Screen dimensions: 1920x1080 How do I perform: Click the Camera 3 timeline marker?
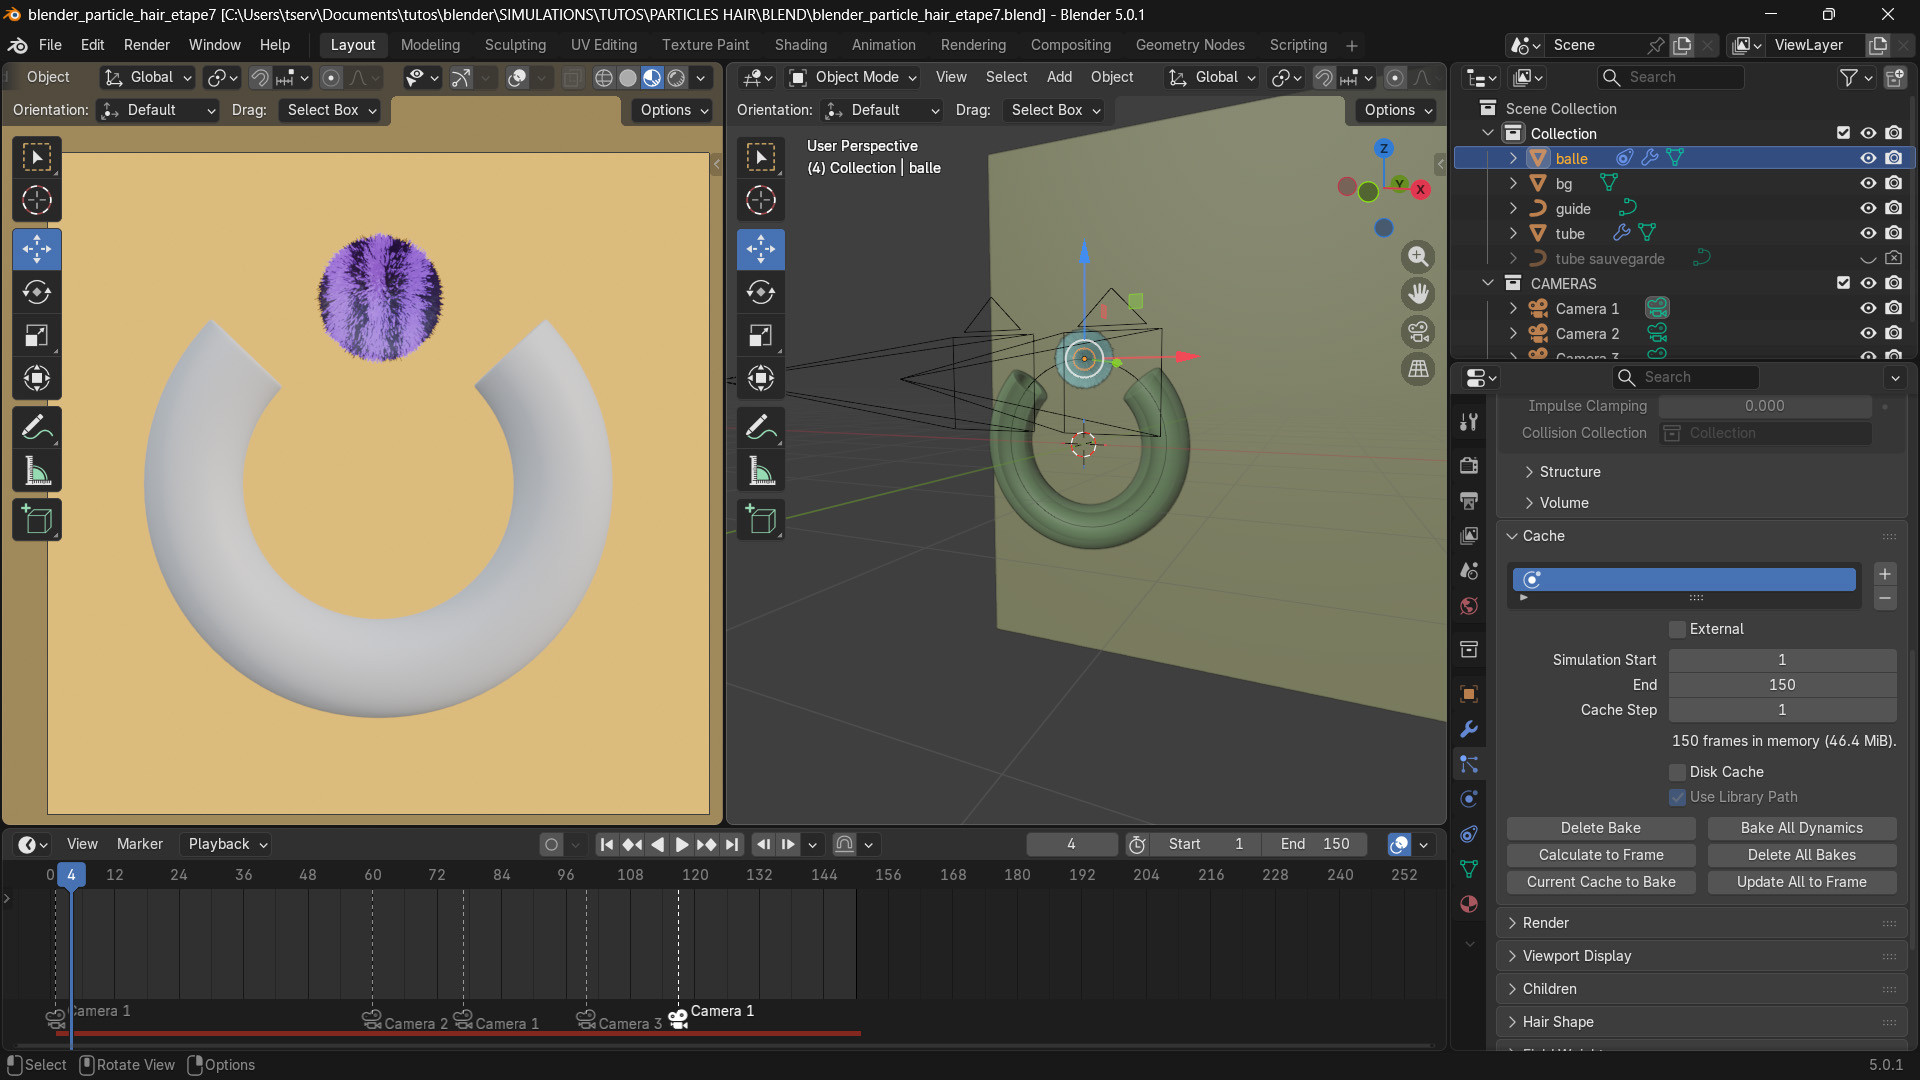[x=587, y=1018]
